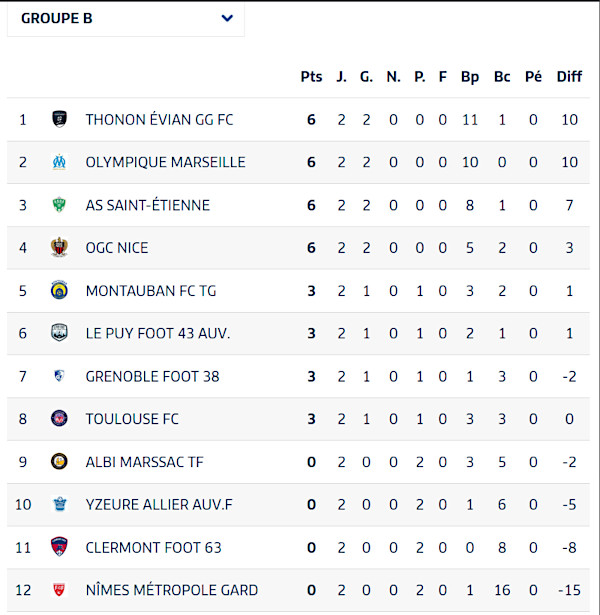Click the Olympique Marseille logo
Image resolution: width=600 pixels, height=615 pixels.
59,162
